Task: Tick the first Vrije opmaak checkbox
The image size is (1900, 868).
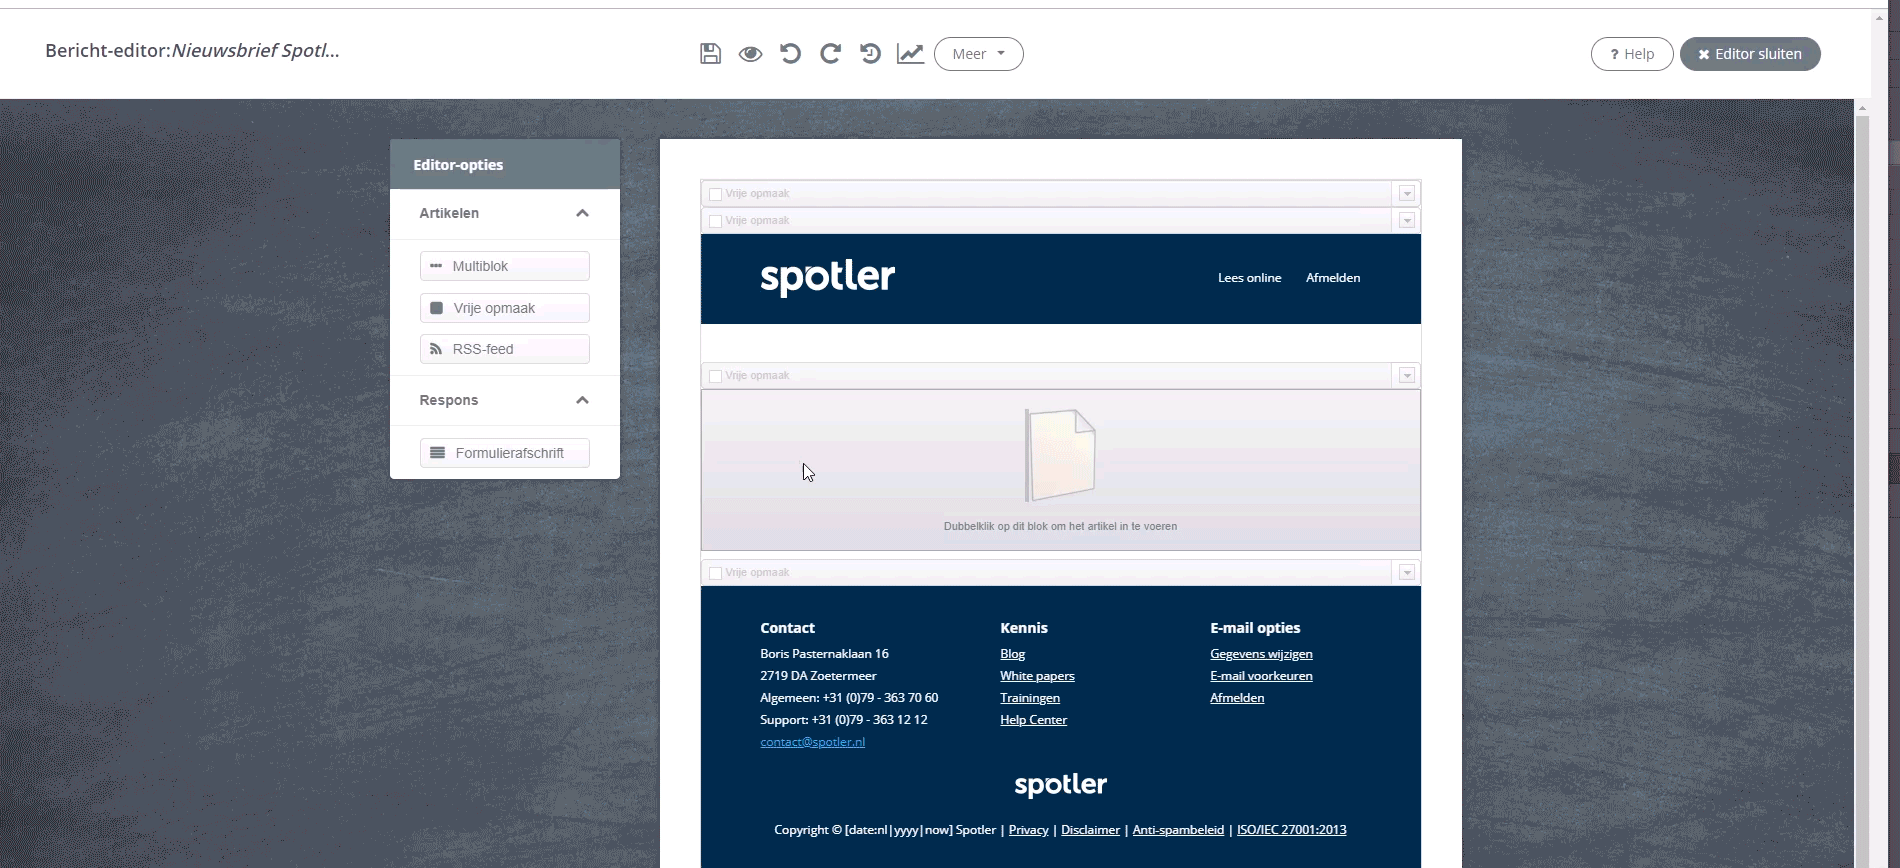Action: click(715, 194)
